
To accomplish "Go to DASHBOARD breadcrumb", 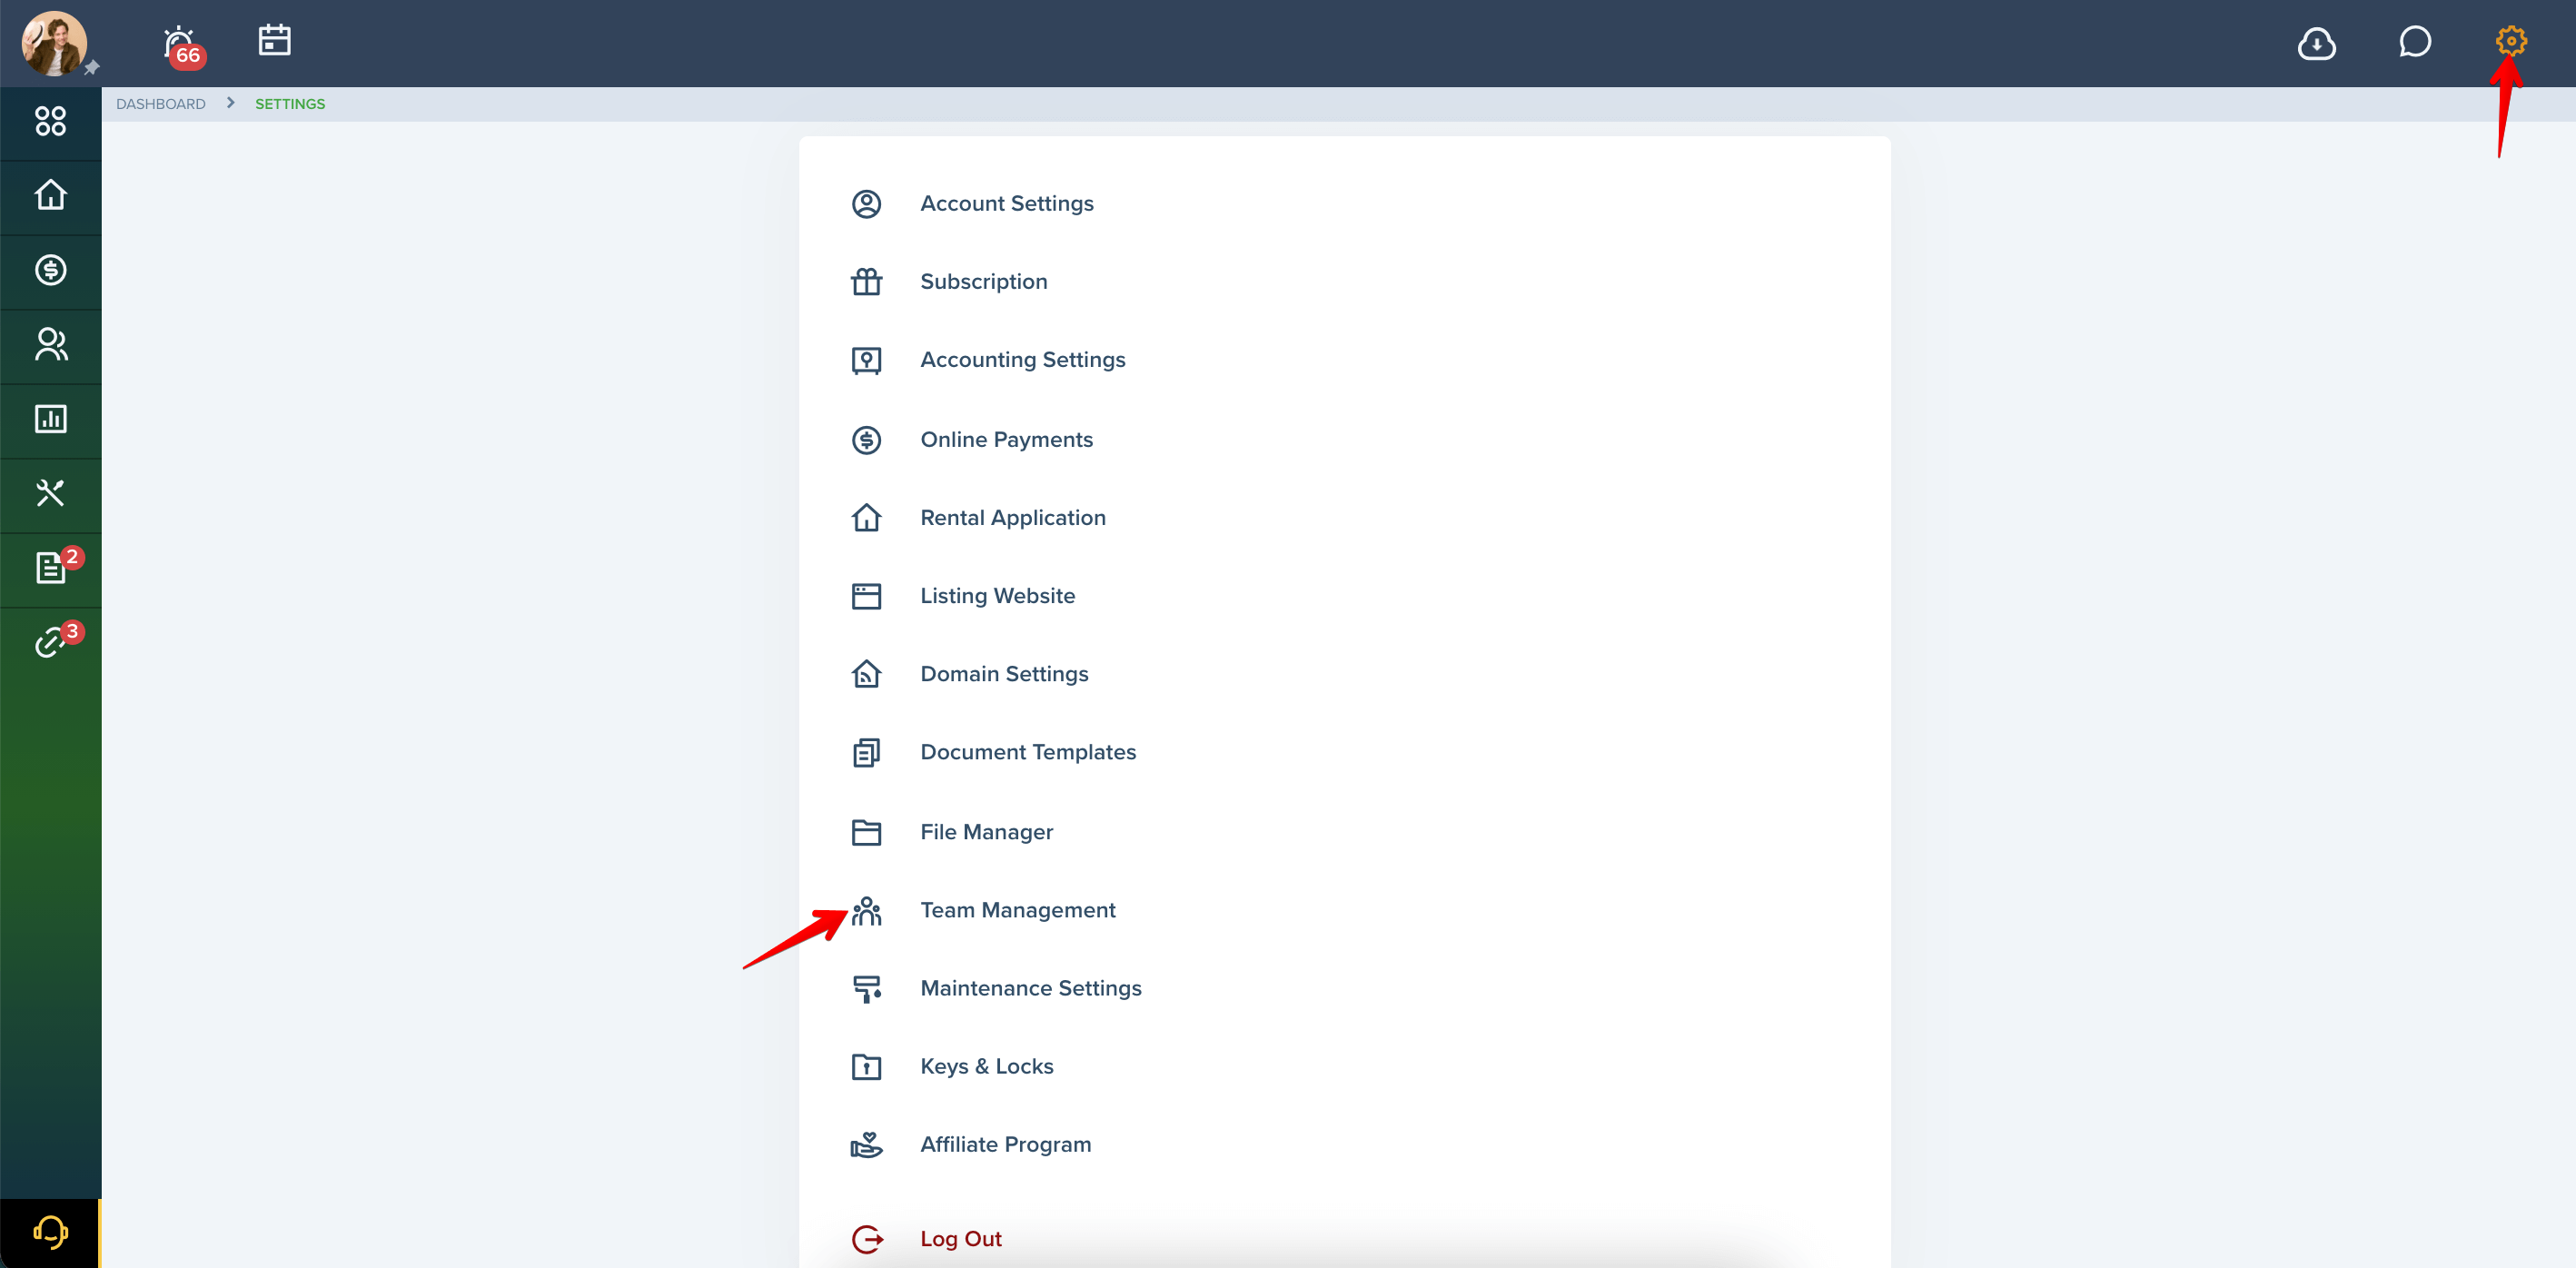I will coord(160,104).
